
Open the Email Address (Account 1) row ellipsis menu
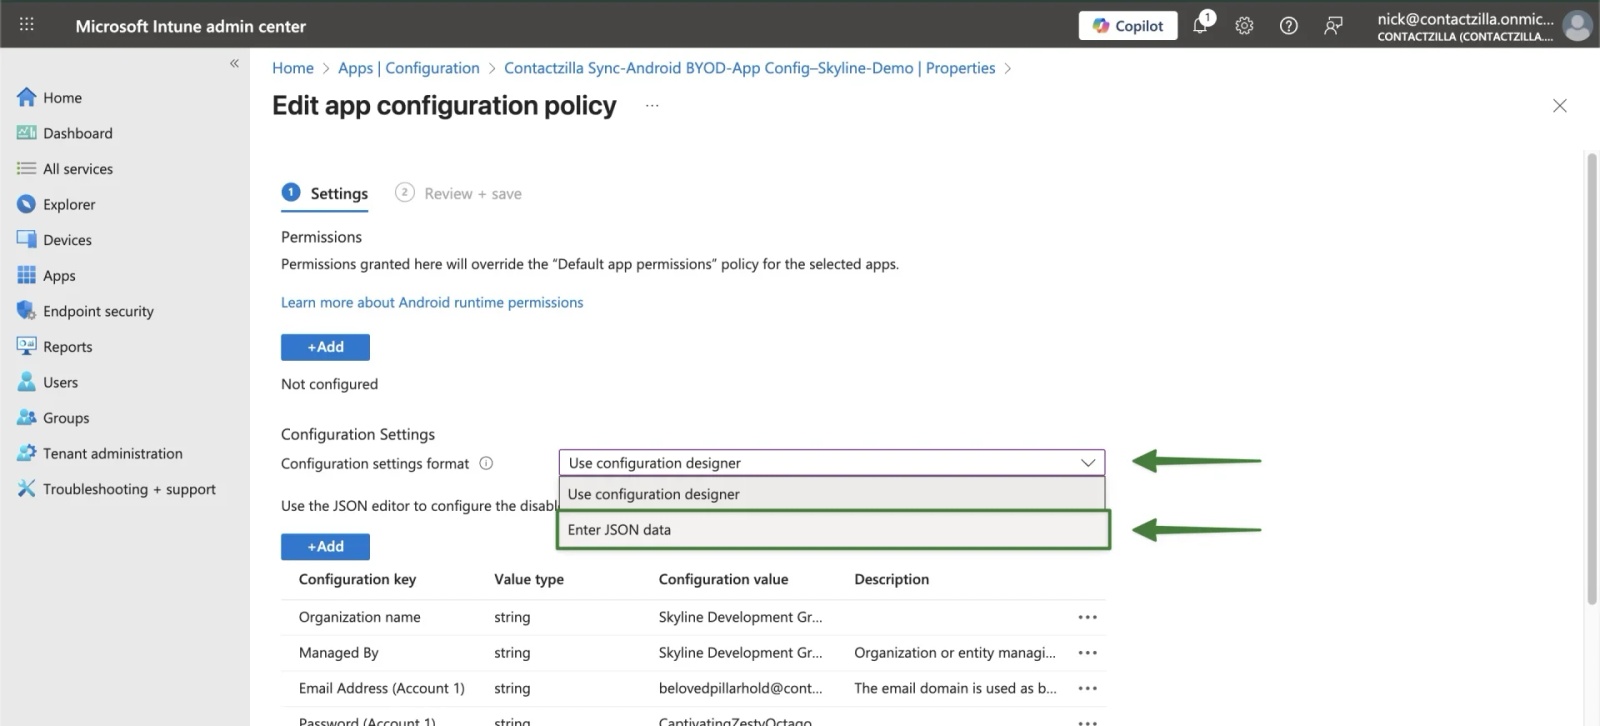pyautogui.click(x=1087, y=688)
